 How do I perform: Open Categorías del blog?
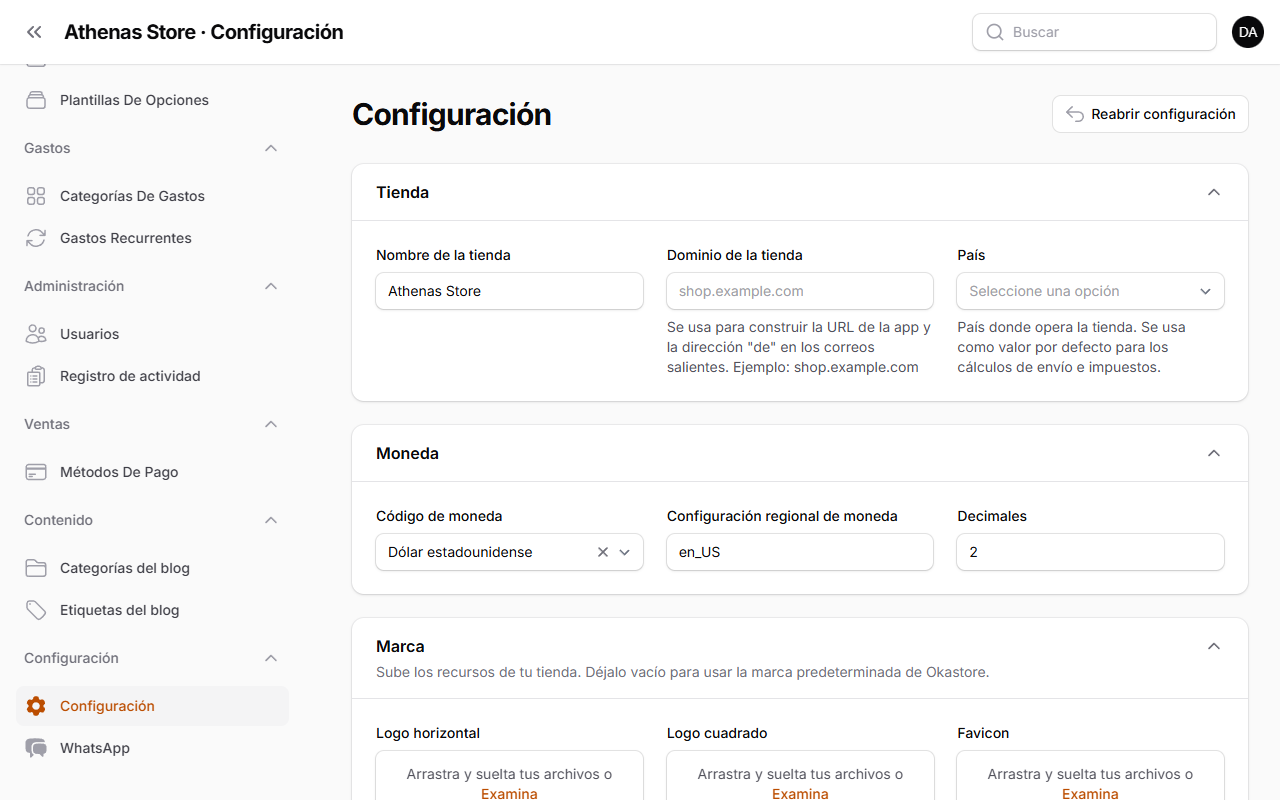pos(152,568)
